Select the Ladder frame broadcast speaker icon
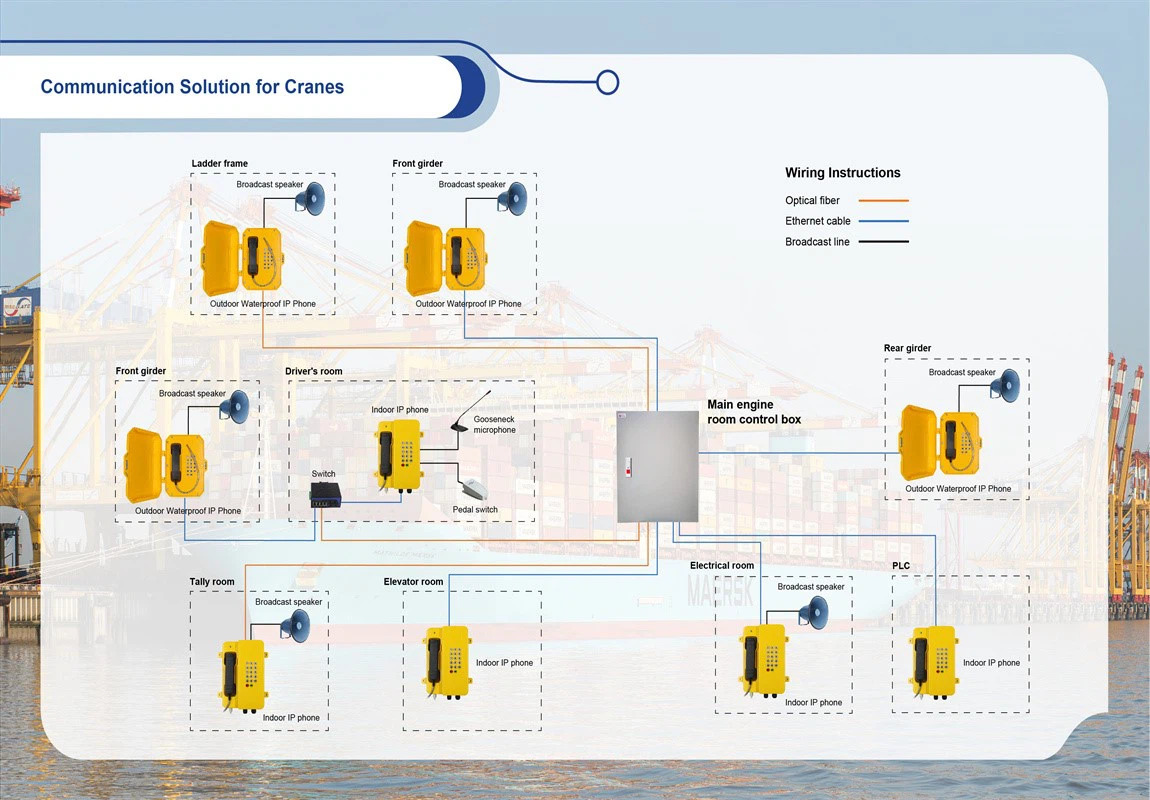Viewport: 1150px width, 800px height. pos(311,199)
